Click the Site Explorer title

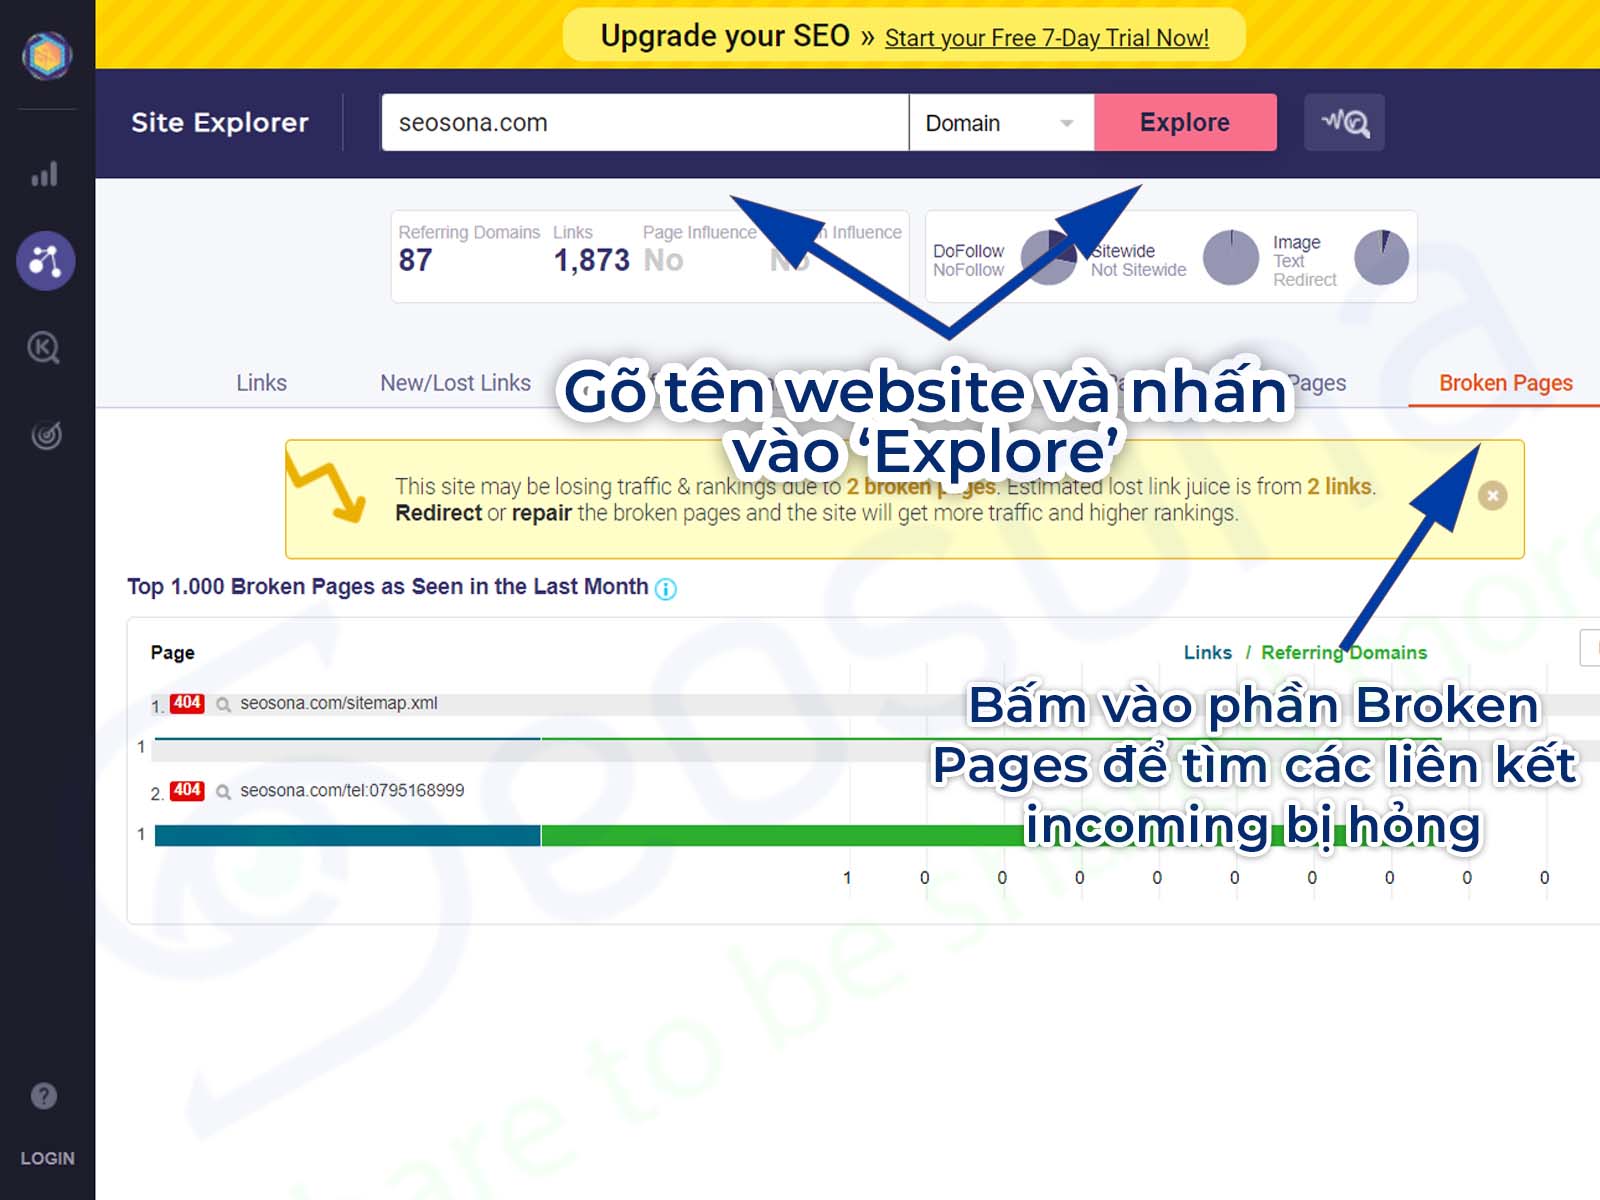(220, 122)
